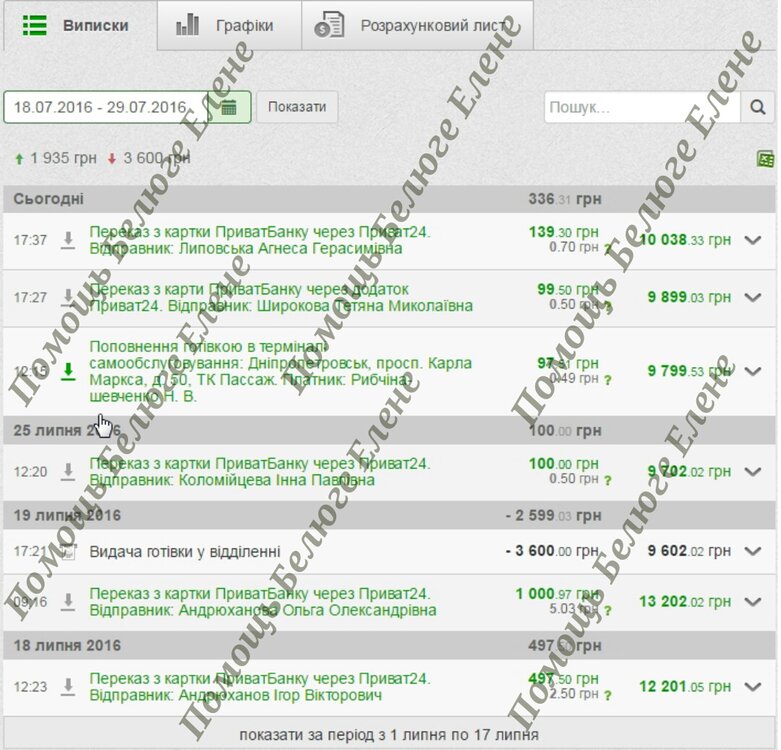Expand the 17:37 Липовська transaction chevron
Screen dimensions: 781x750
point(753,240)
